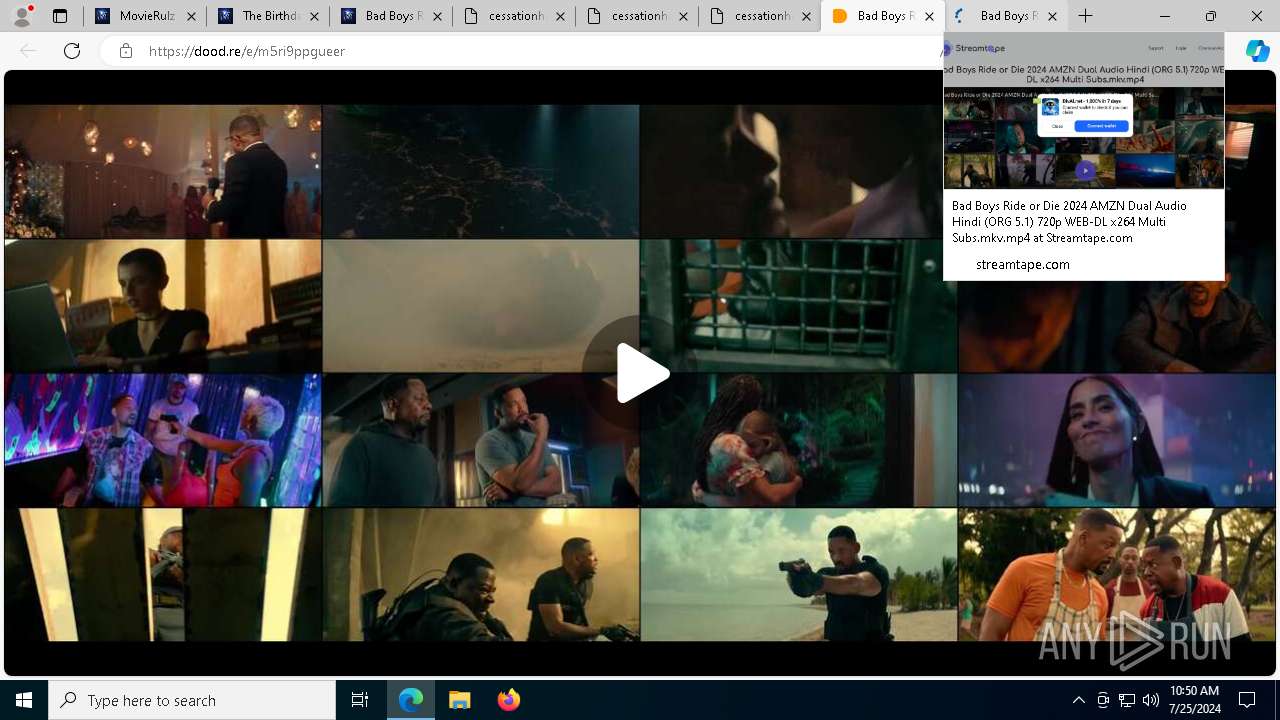Open the browser profile icon
1280x720 pixels.
pos(22,16)
